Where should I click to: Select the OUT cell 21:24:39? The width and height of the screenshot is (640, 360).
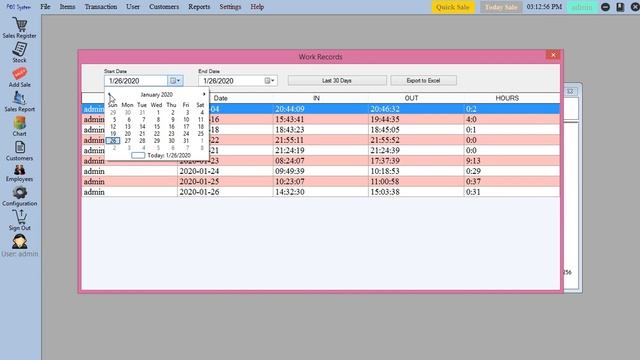[416, 151]
